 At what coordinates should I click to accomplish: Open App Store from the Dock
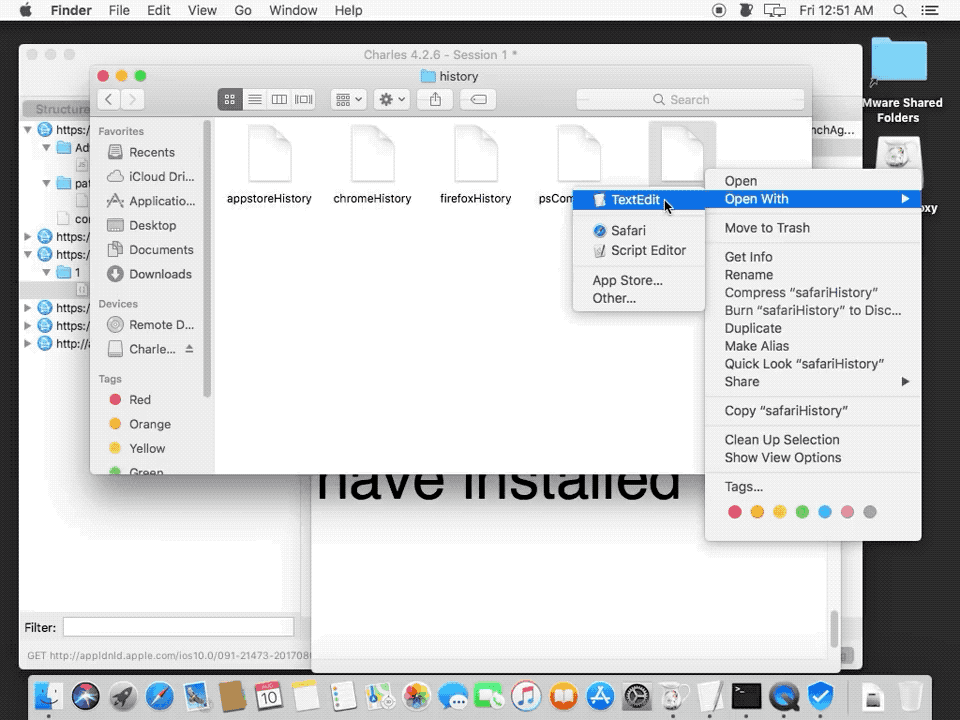pos(600,697)
